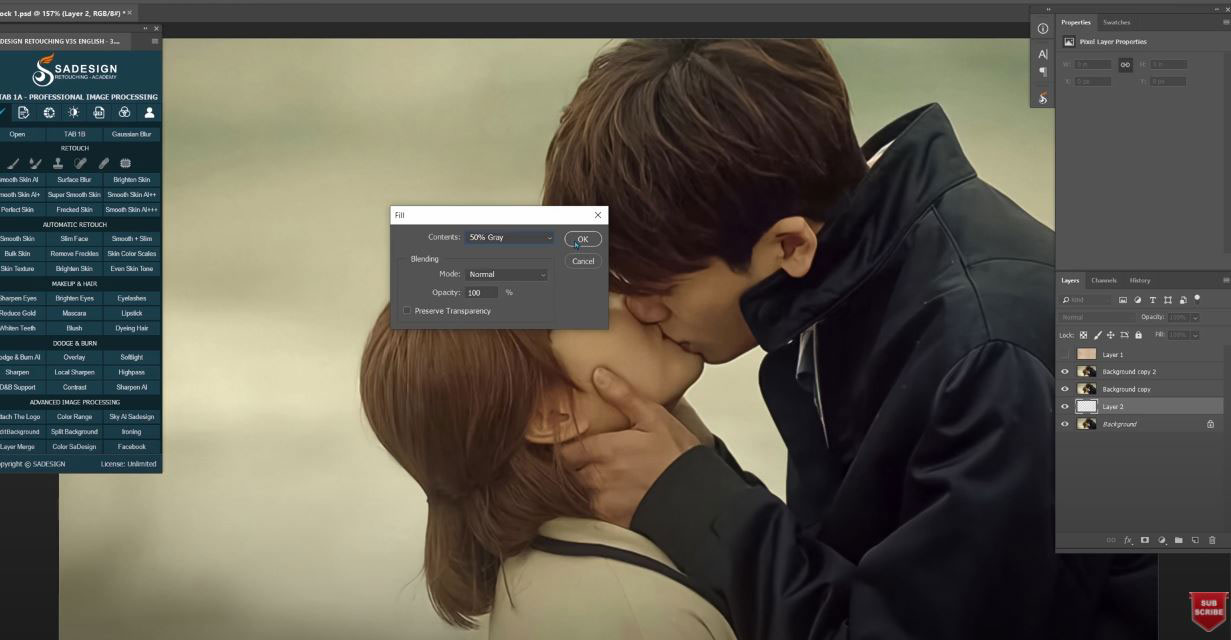1231x640 pixels.
Task: Hide the Background copy 2 layer
Action: (x=1064, y=371)
